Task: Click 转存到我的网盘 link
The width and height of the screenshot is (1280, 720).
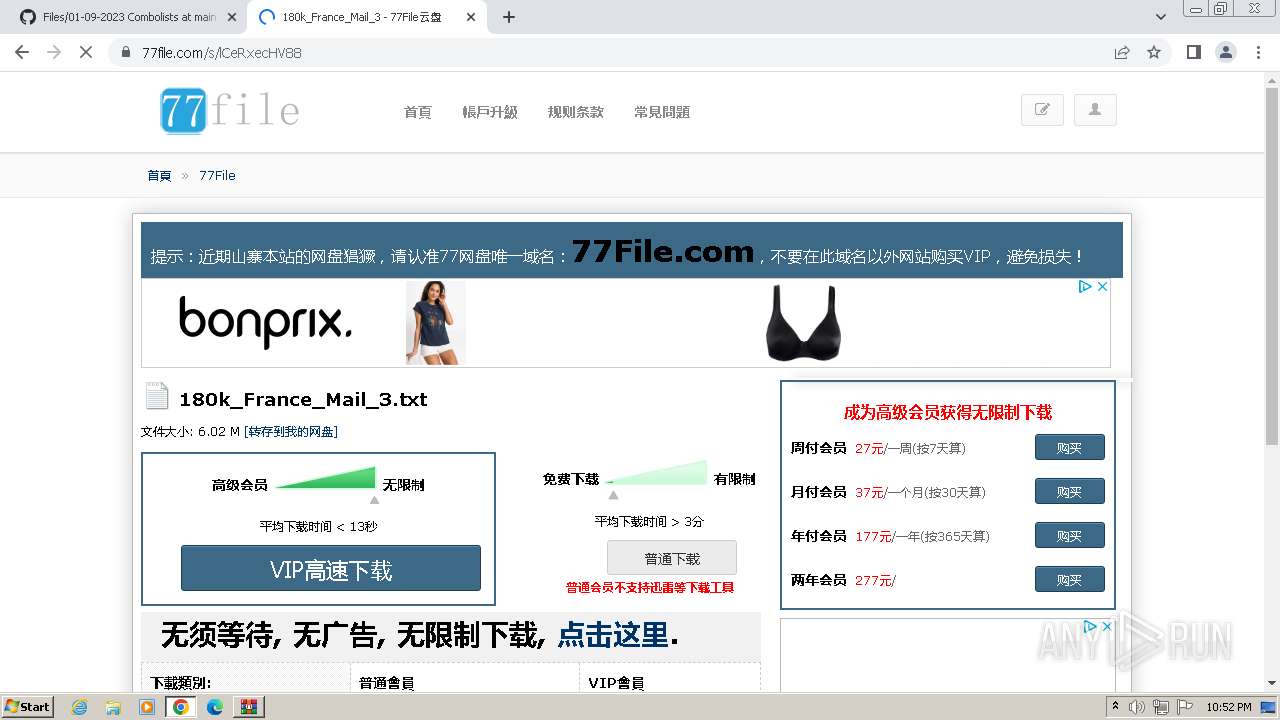Action: tap(291, 431)
